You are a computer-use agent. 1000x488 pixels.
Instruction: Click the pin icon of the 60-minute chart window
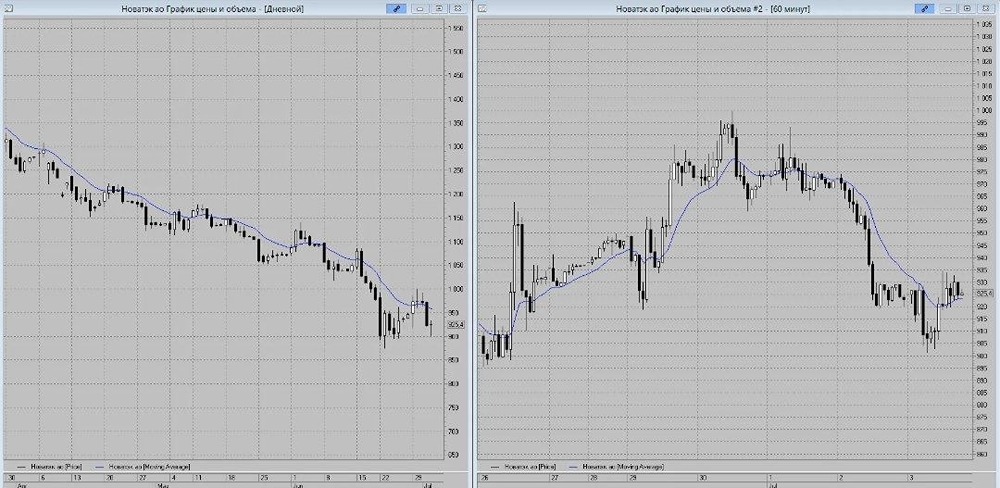(924, 9)
